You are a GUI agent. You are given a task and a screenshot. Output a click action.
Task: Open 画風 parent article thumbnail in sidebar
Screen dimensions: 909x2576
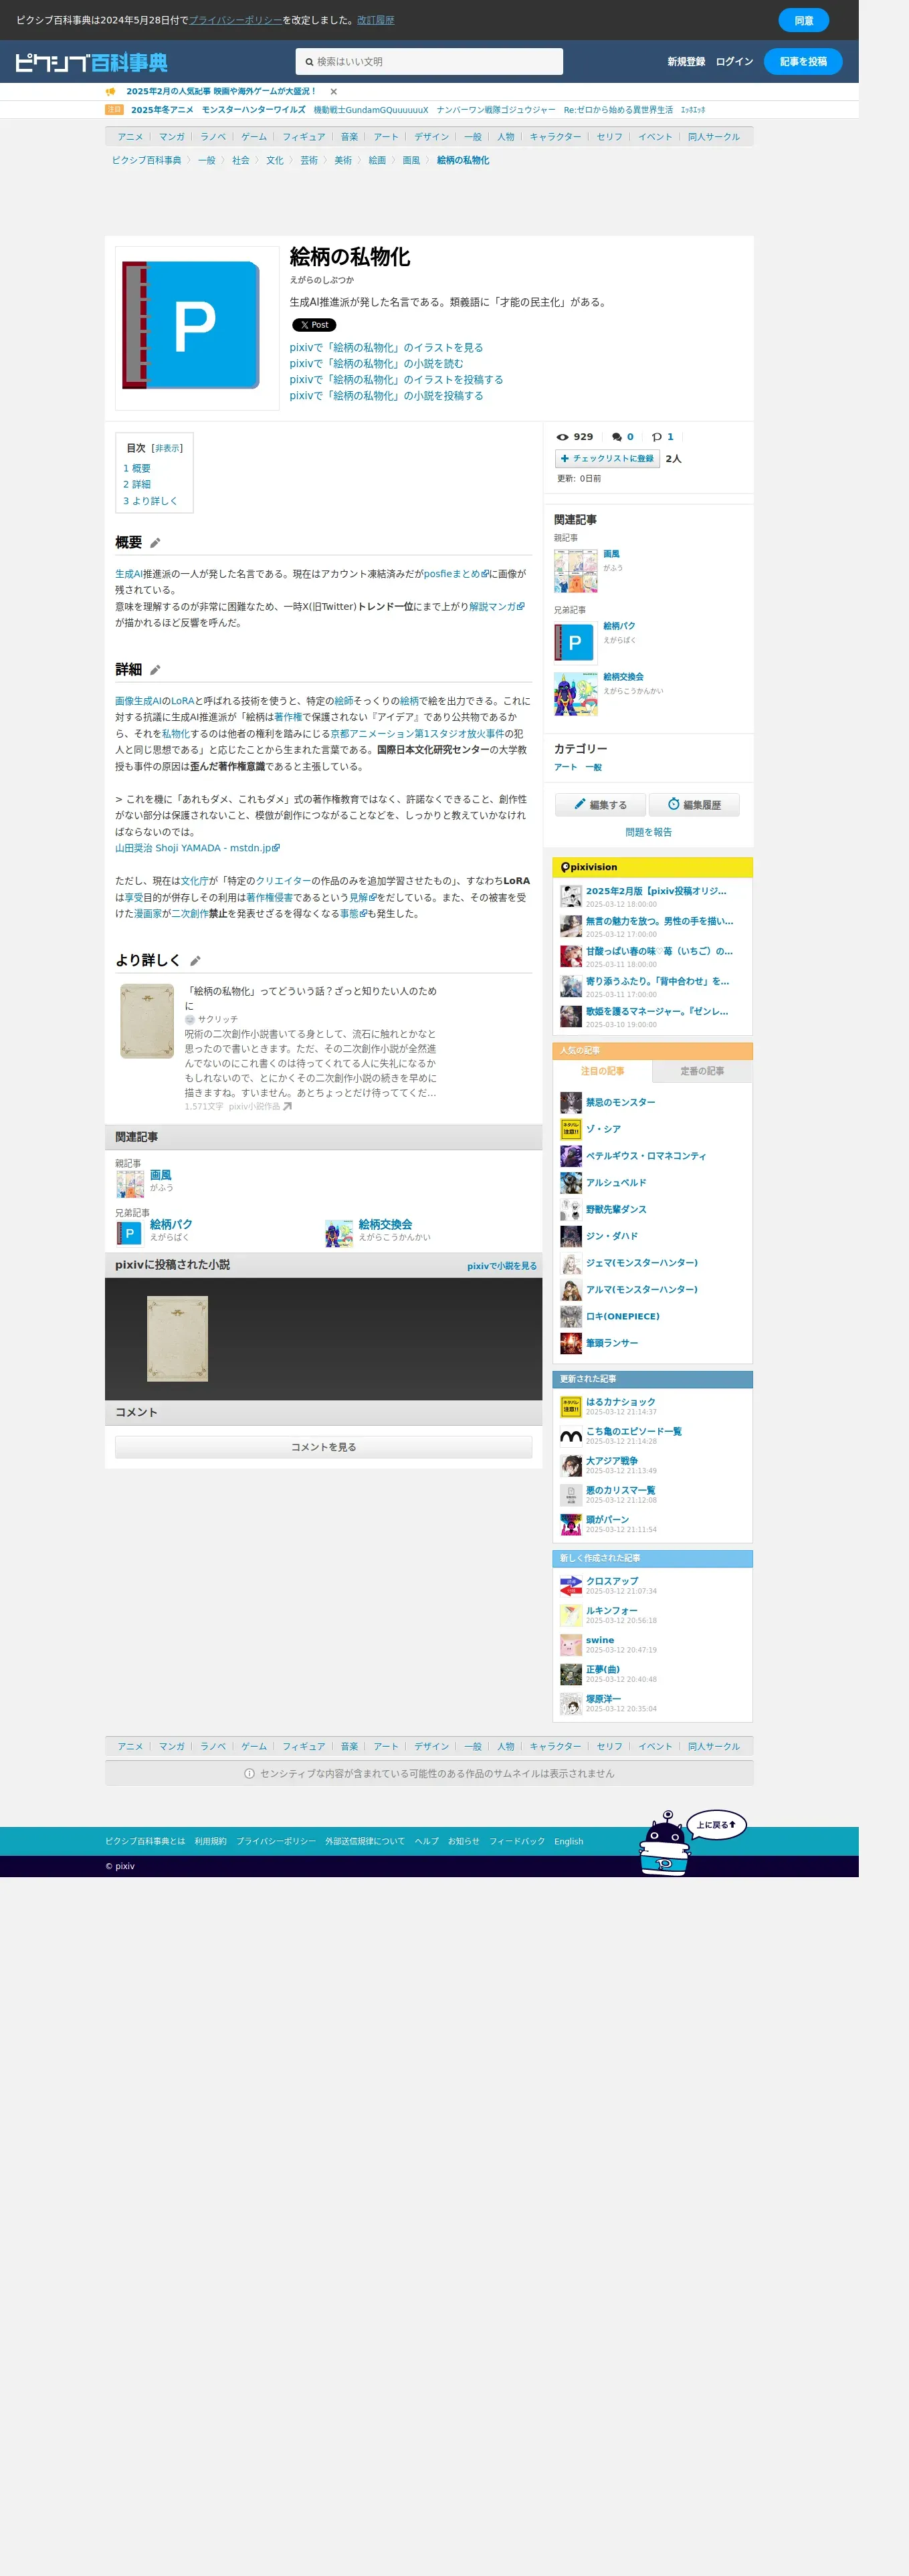pyautogui.click(x=576, y=571)
